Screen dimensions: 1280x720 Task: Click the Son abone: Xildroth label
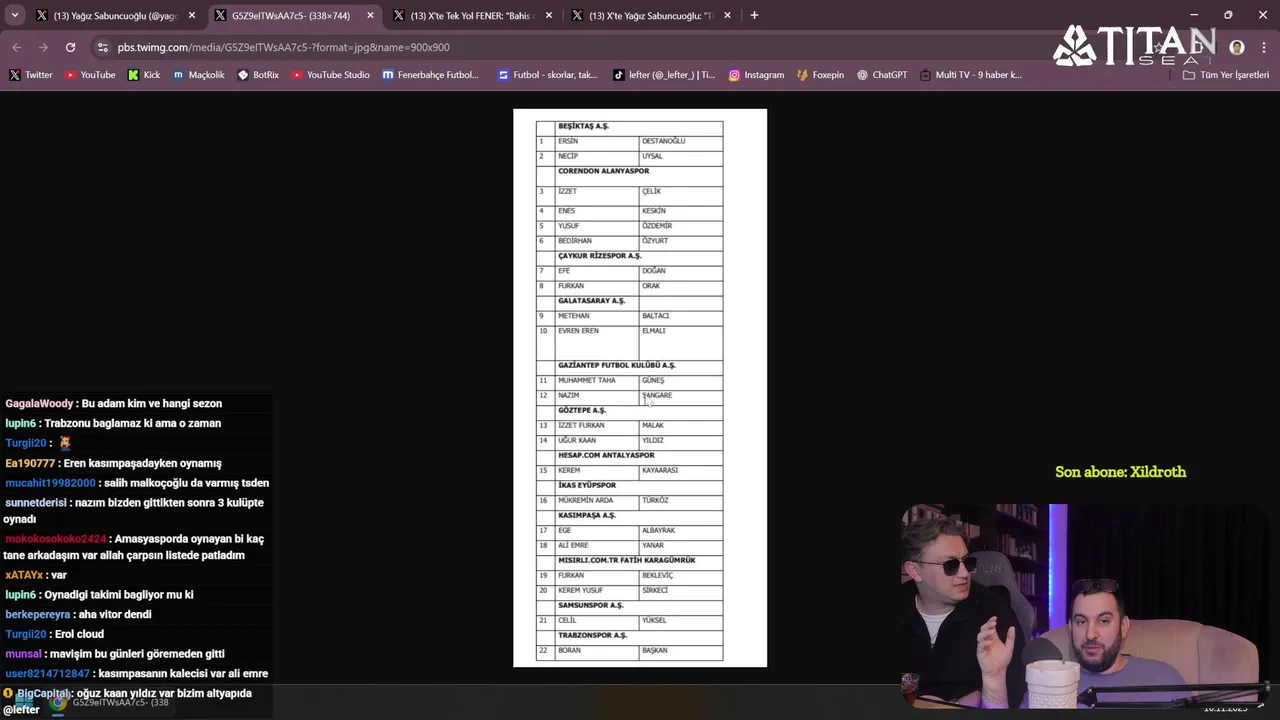tap(1120, 472)
